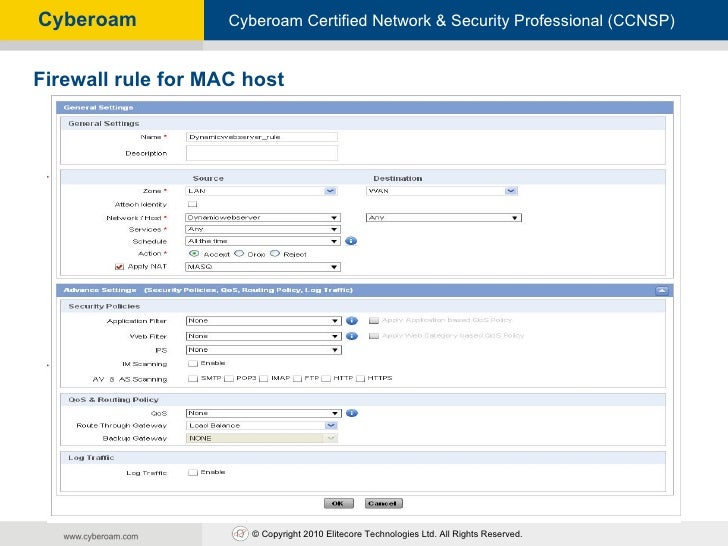Check the Log Traffic Enable box
728x546 pixels.
click(193, 472)
